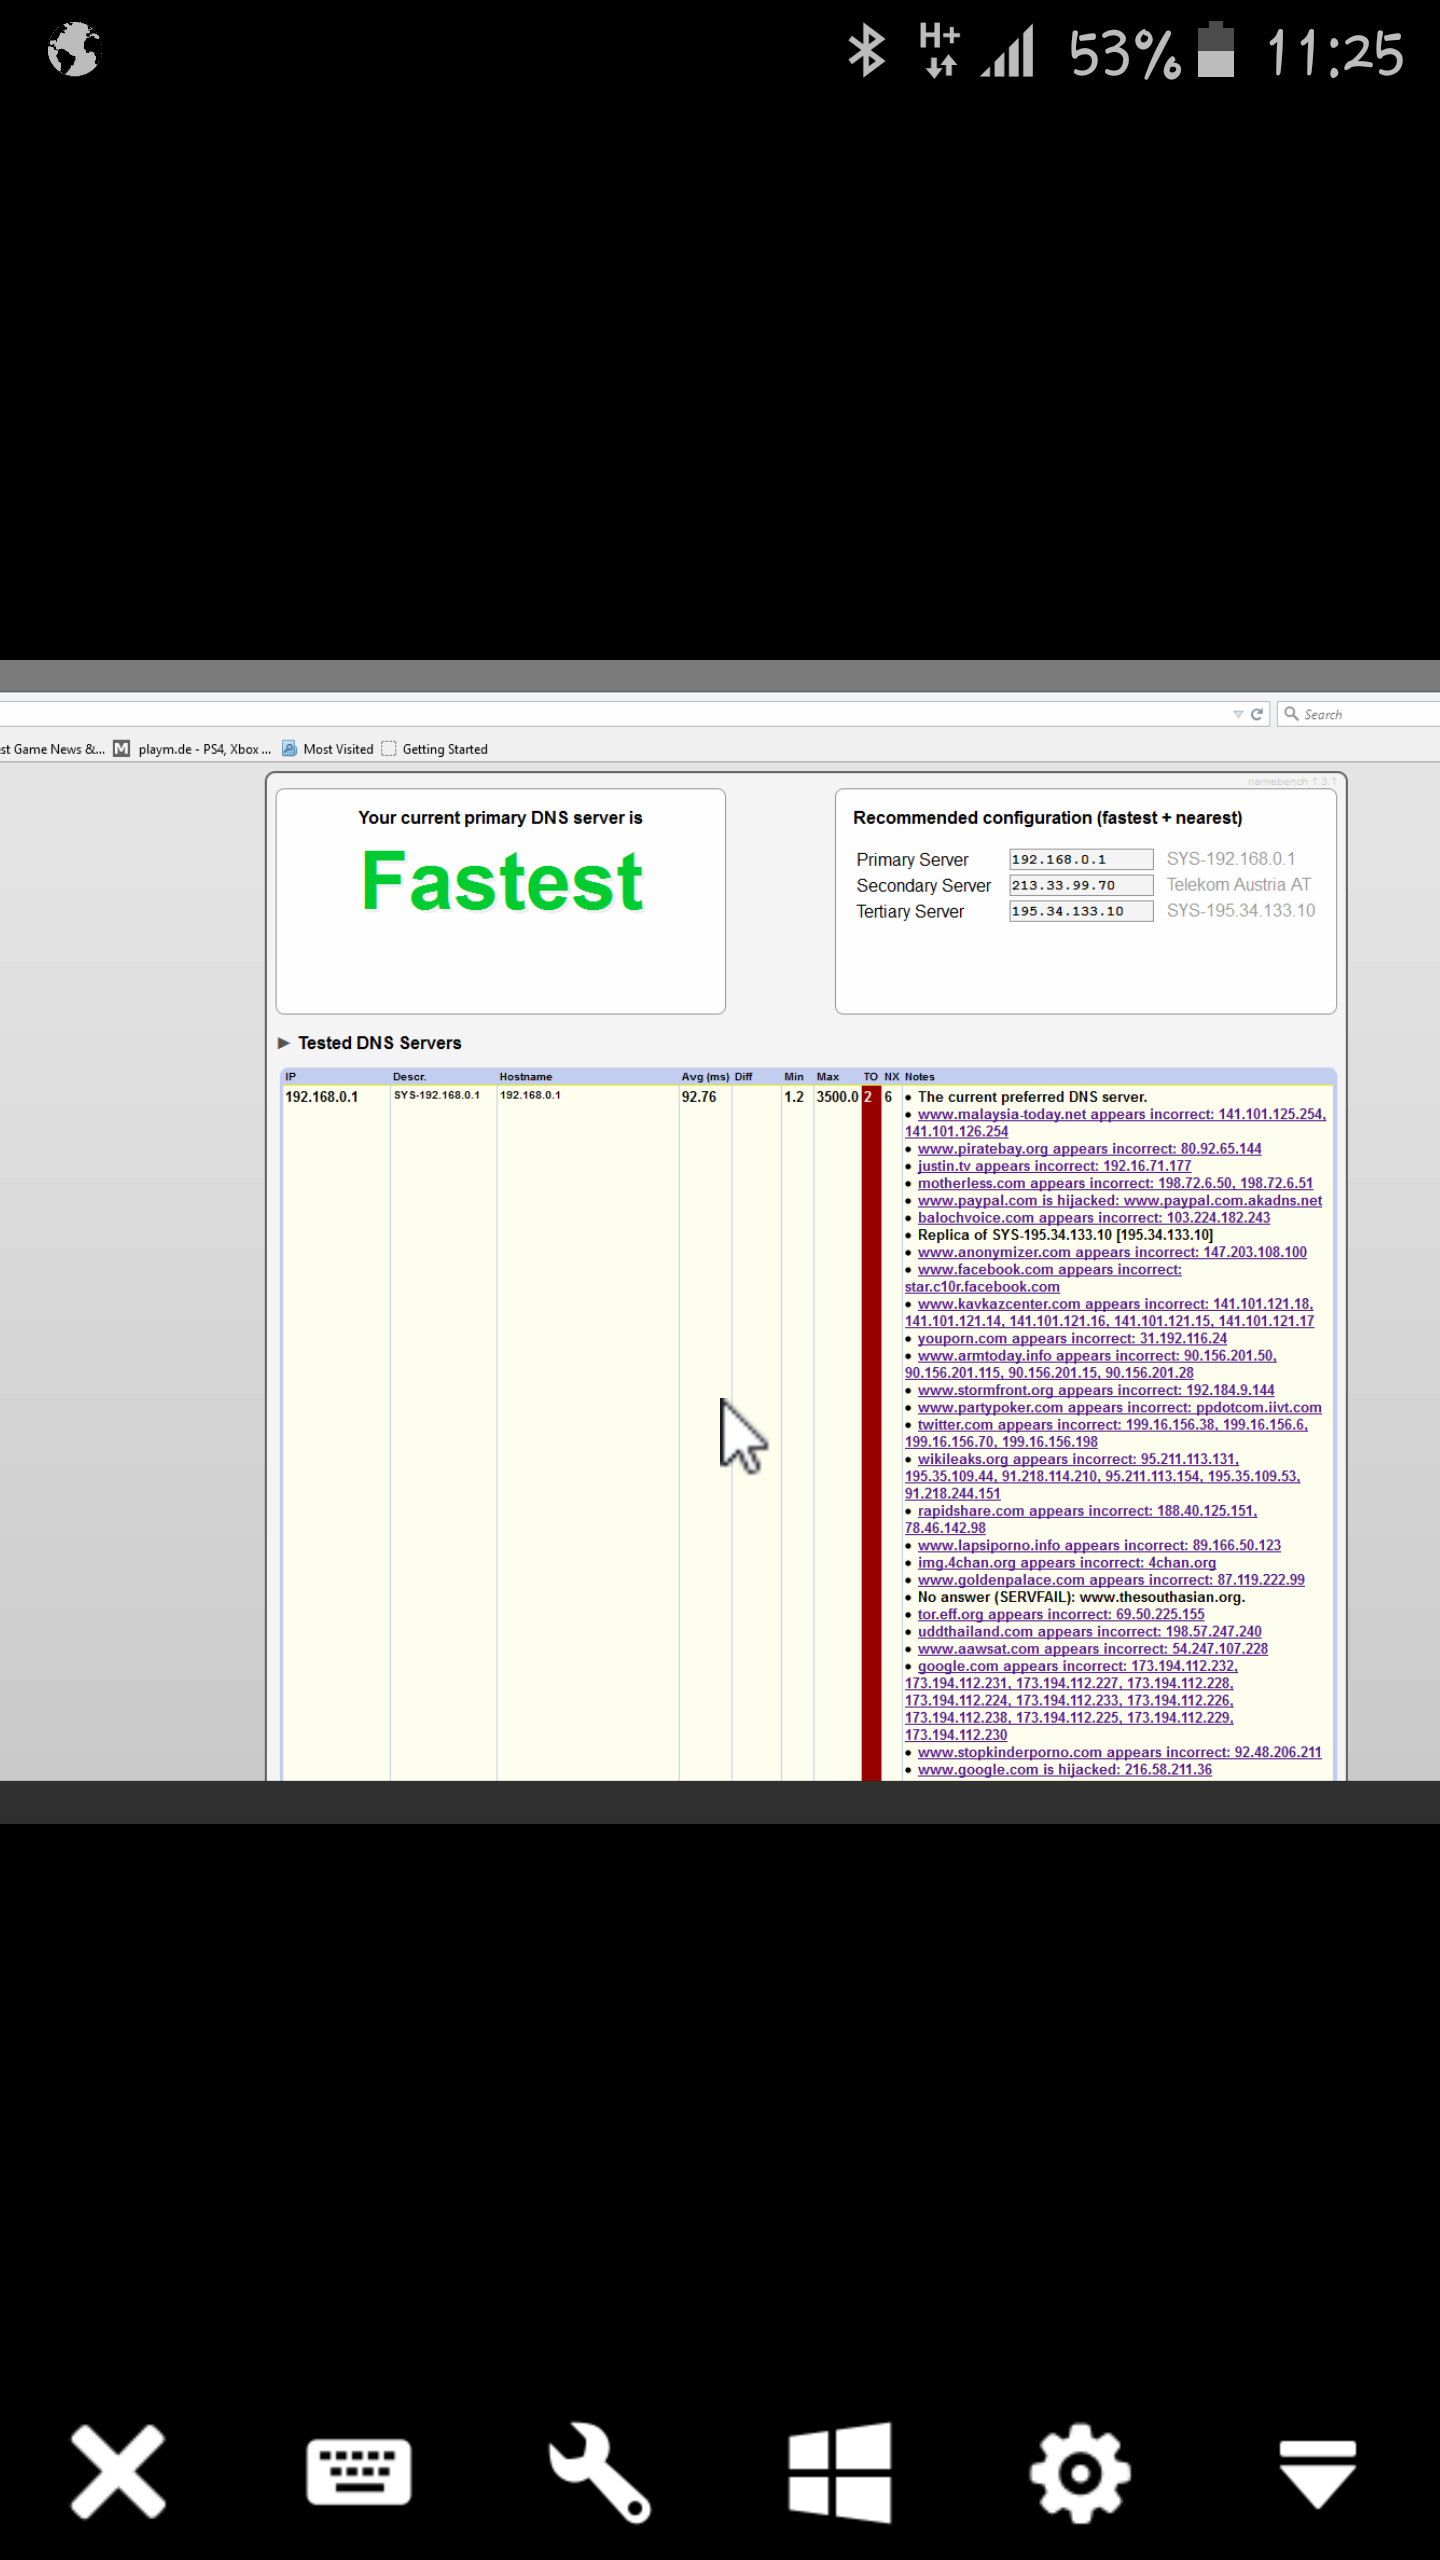
Task: Open the www.armtoday.info appears incorrect link
Action: point(1097,1356)
